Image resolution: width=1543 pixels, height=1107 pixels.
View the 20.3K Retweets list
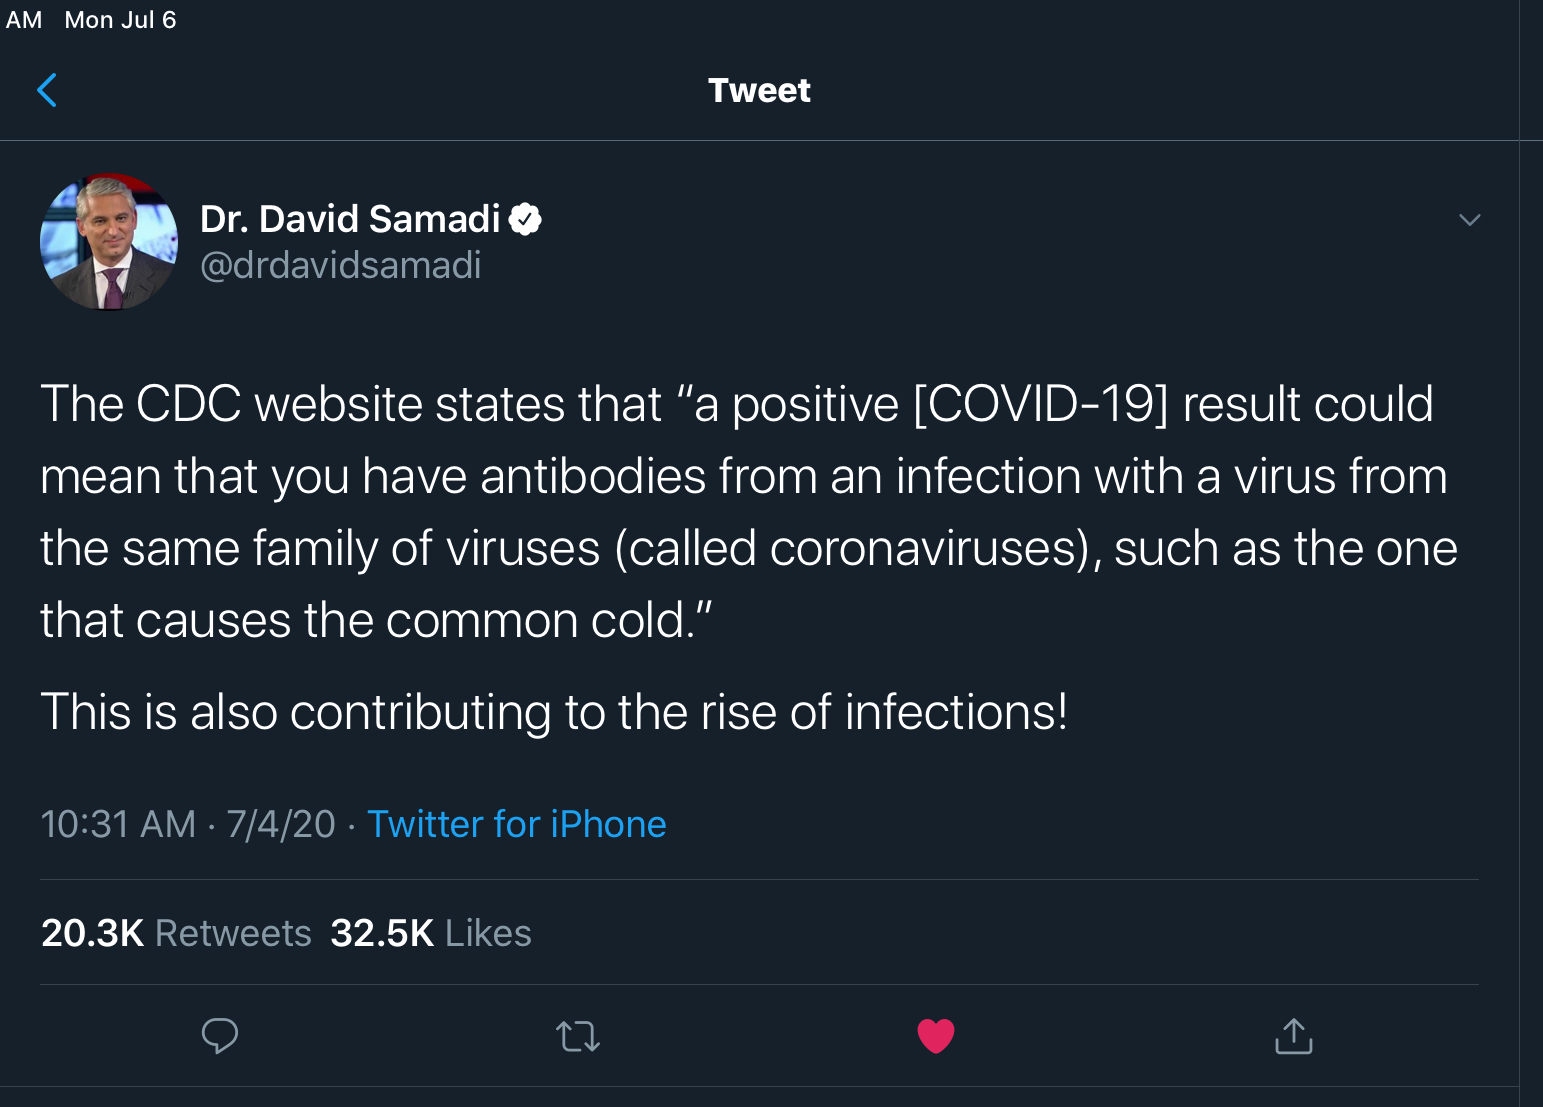[x=176, y=933]
